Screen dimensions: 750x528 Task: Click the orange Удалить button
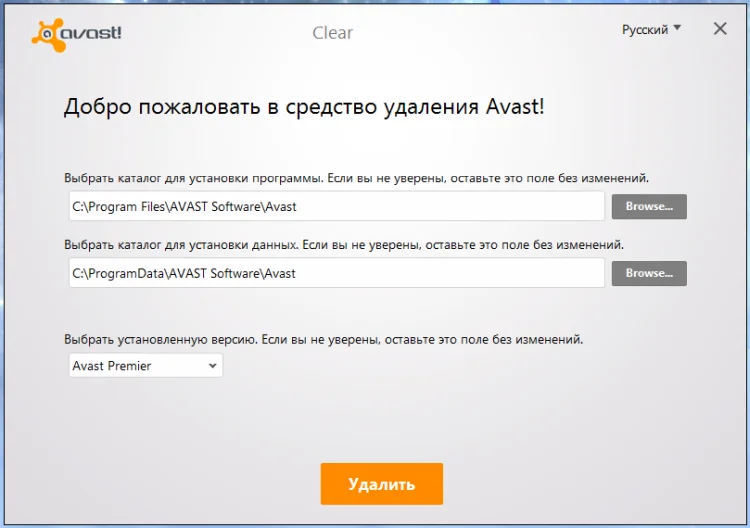coord(382,484)
